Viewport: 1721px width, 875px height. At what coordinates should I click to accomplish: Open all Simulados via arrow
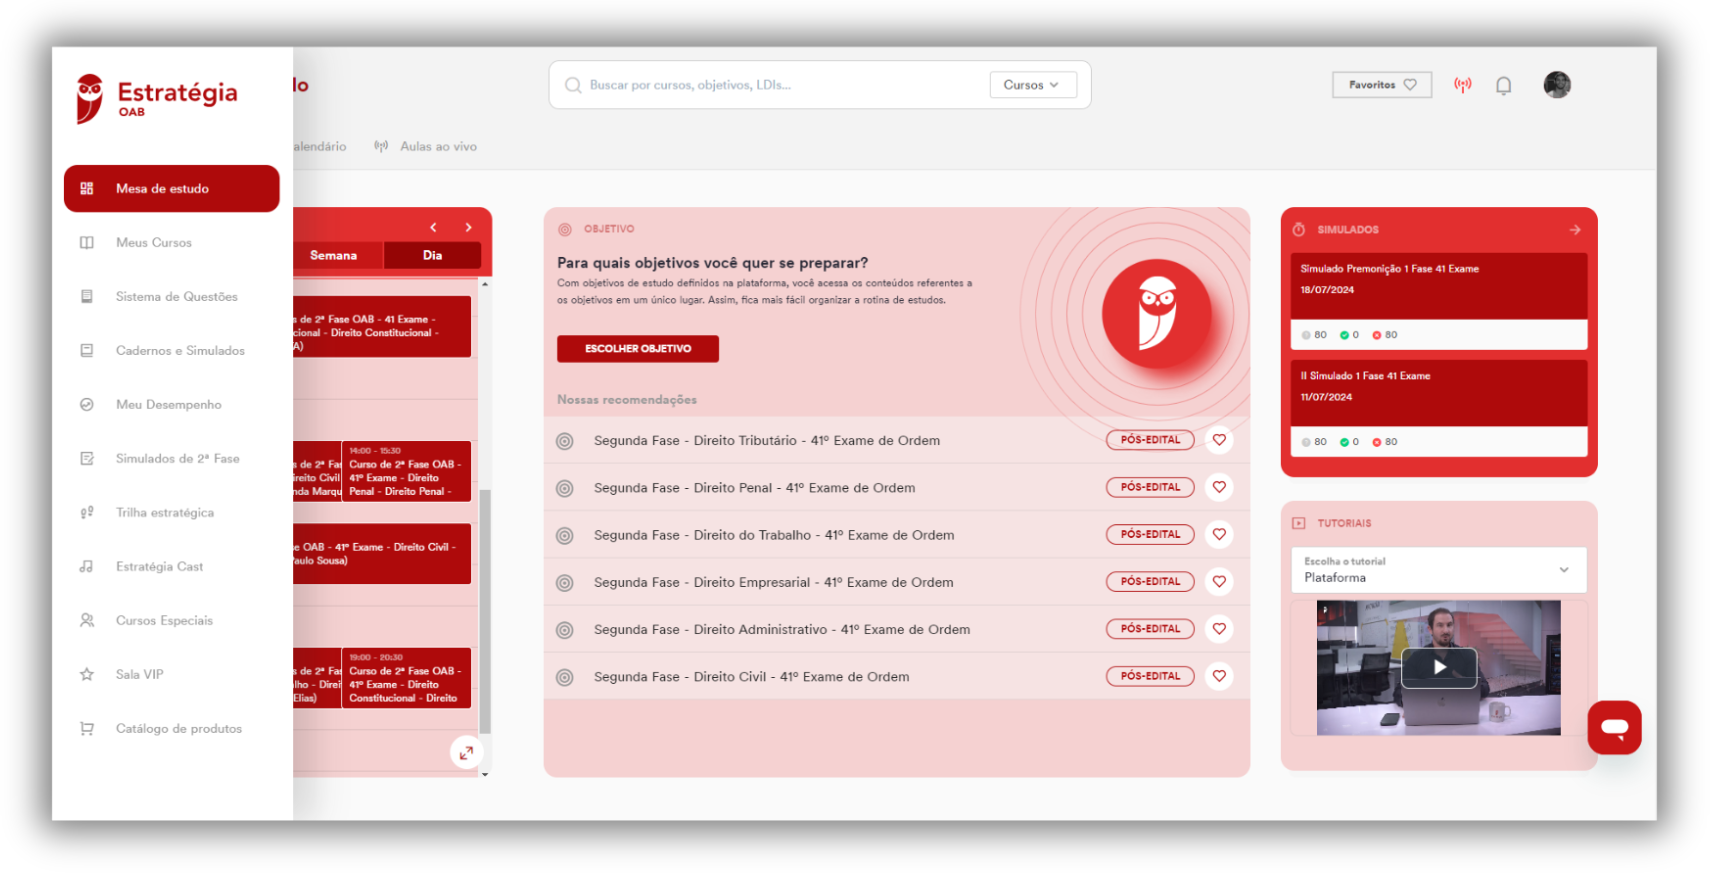[x=1575, y=229]
